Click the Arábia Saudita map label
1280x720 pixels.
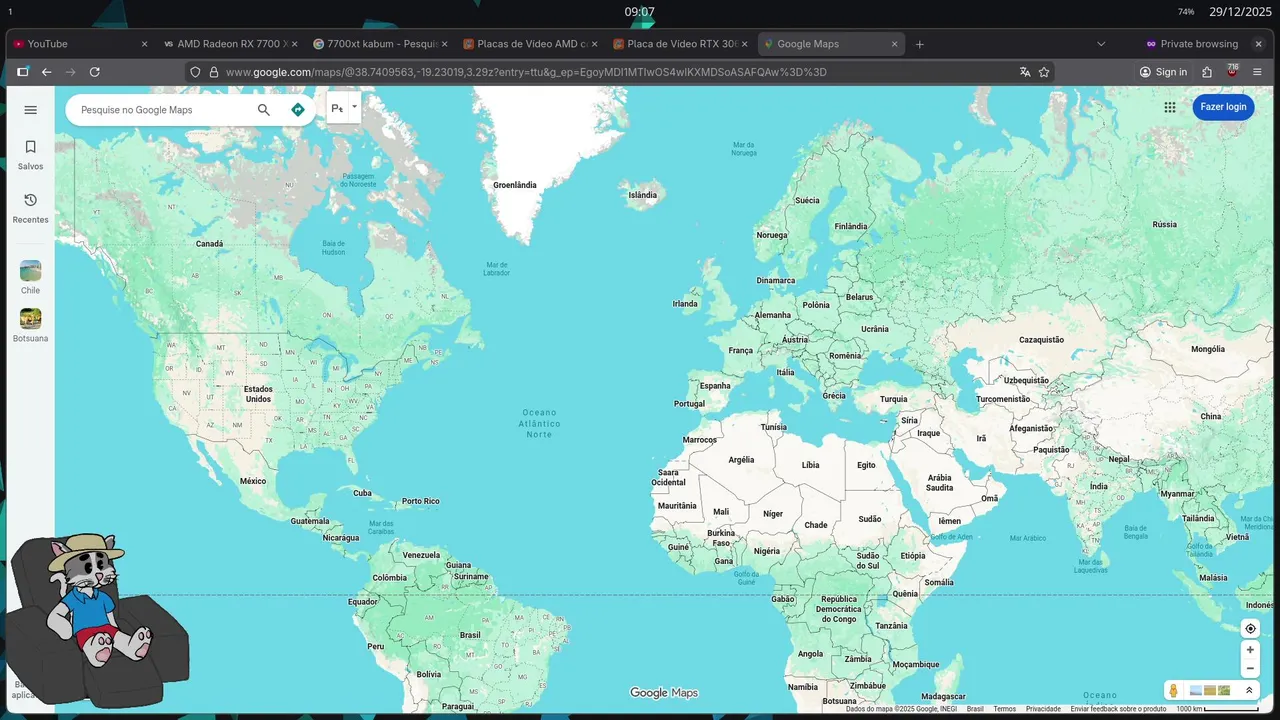(940, 483)
